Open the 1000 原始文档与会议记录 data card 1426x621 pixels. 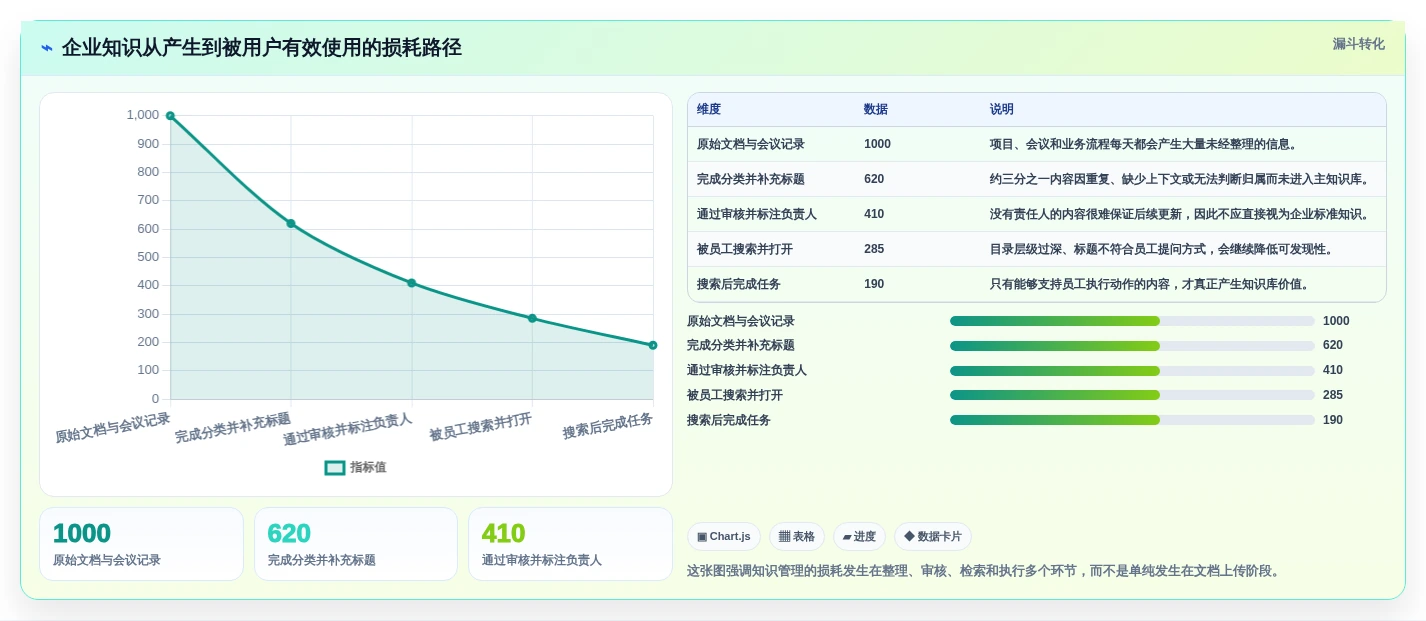tap(141, 544)
